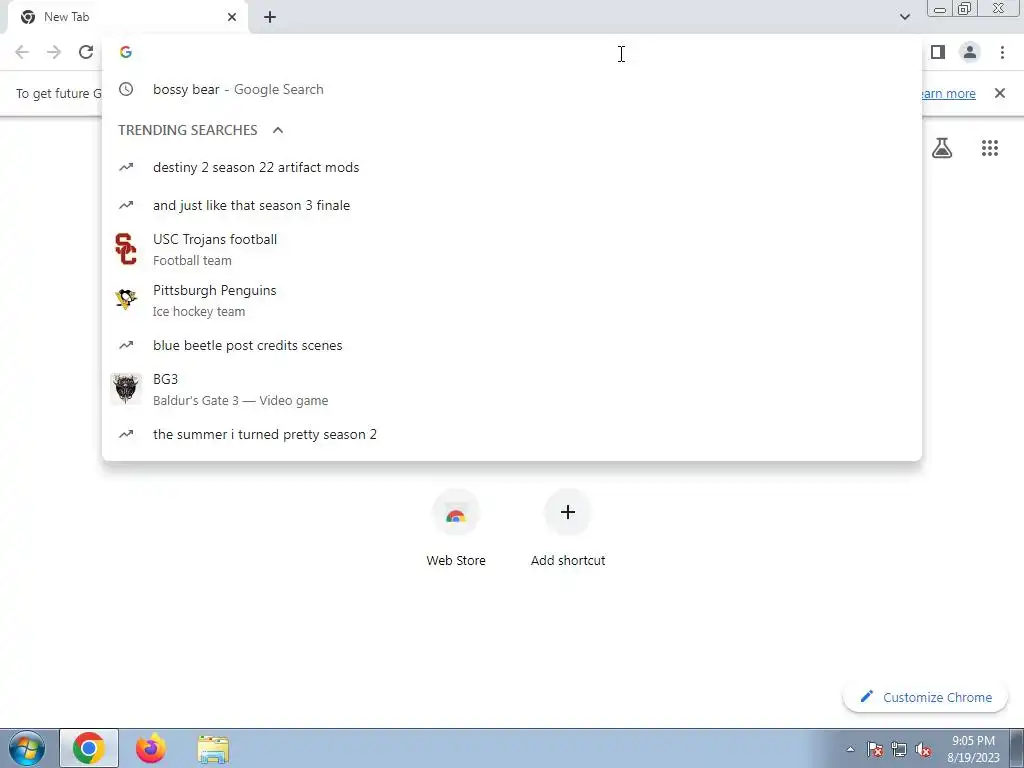This screenshot has height=768, width=1024.
Task: Click the Web Store shortcut icon
Action: tap(456, 513)
